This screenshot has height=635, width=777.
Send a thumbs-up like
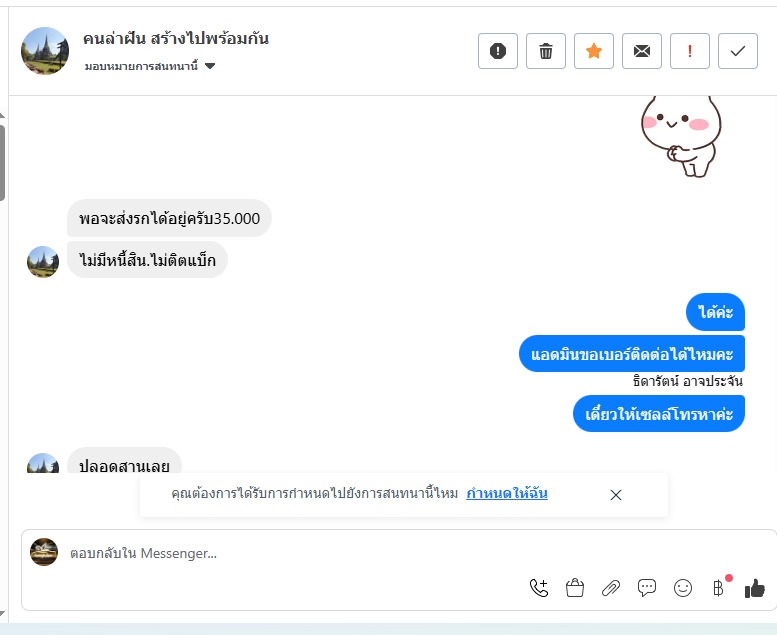pos(755,588)
